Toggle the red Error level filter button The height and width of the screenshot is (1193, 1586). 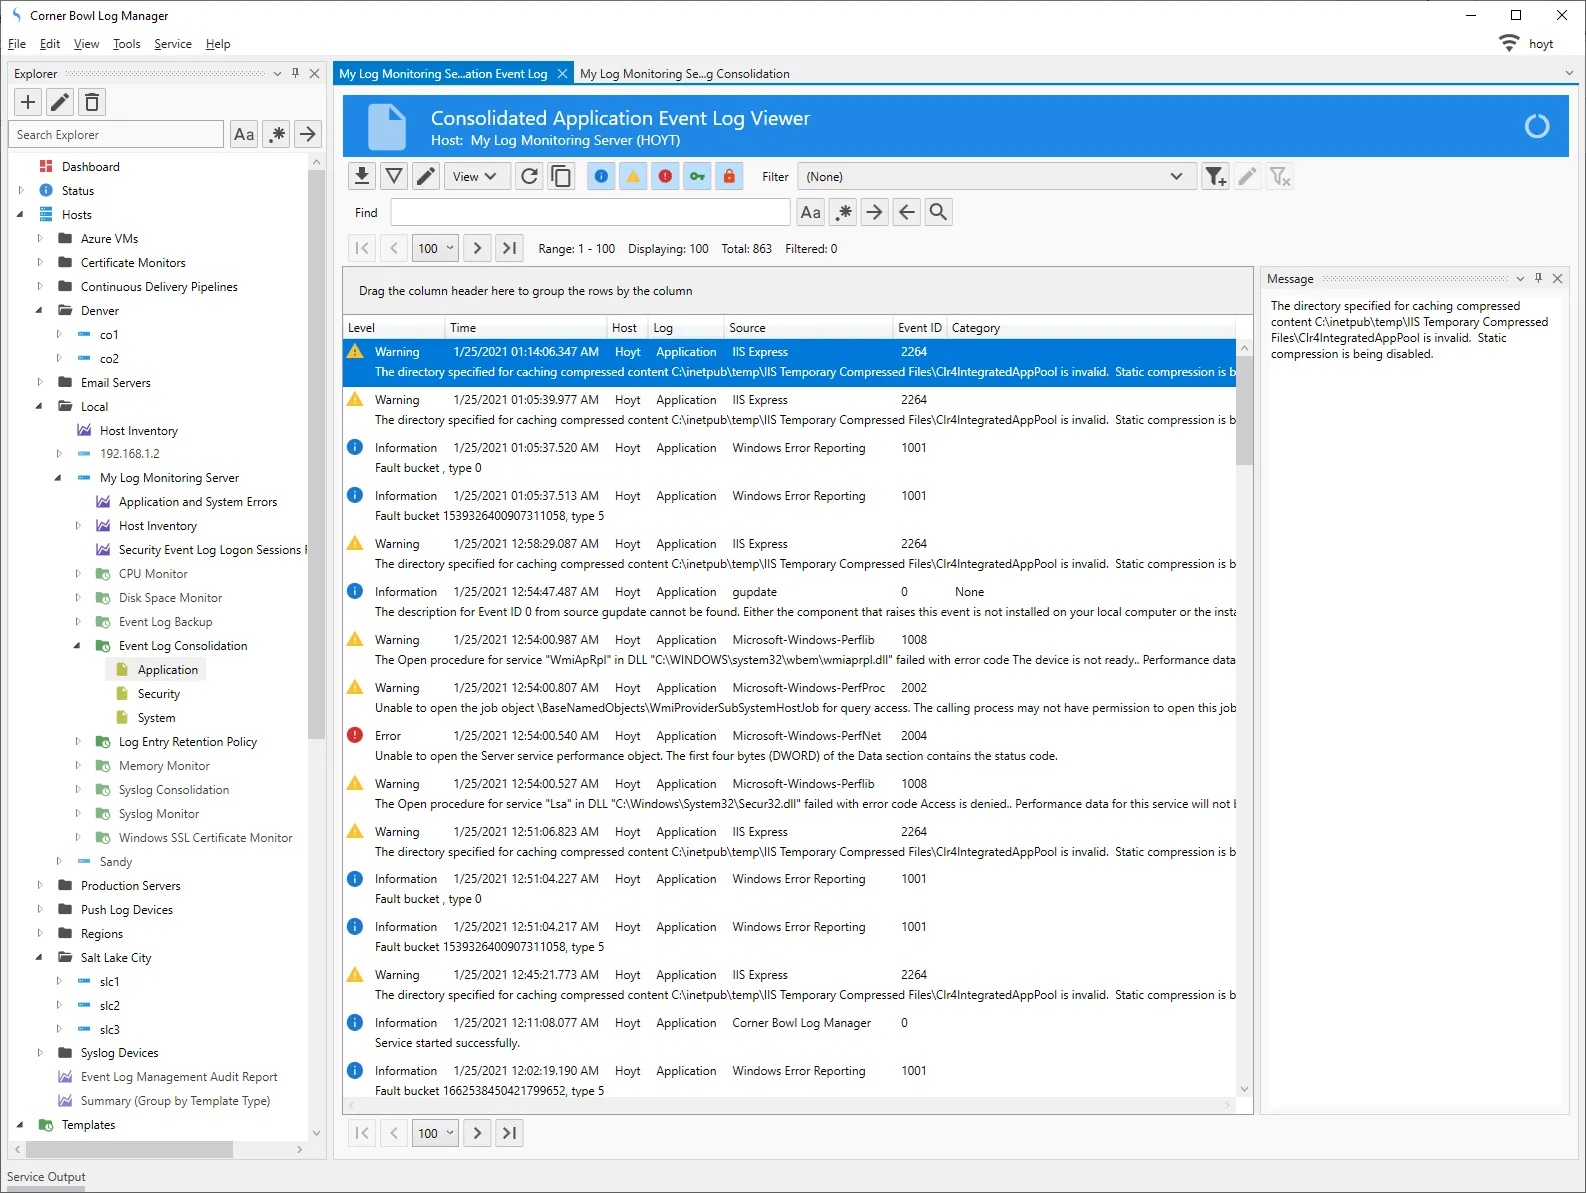tap(665, 177)
